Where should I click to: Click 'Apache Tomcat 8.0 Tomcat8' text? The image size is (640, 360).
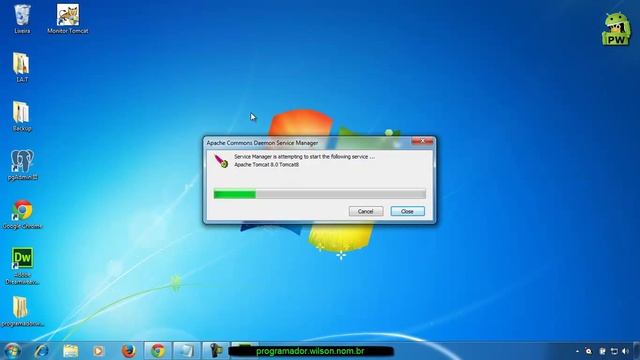(x=267, y=164)
